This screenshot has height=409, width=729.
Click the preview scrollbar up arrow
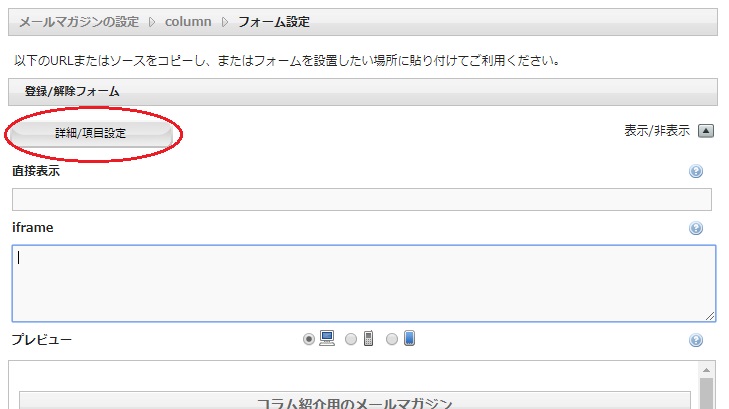[x=706, y=370]
